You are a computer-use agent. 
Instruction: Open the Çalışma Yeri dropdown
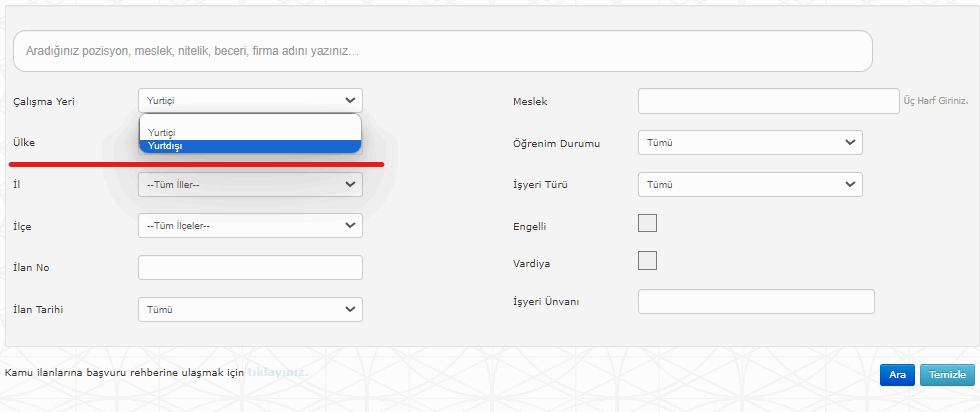(250, 100)
